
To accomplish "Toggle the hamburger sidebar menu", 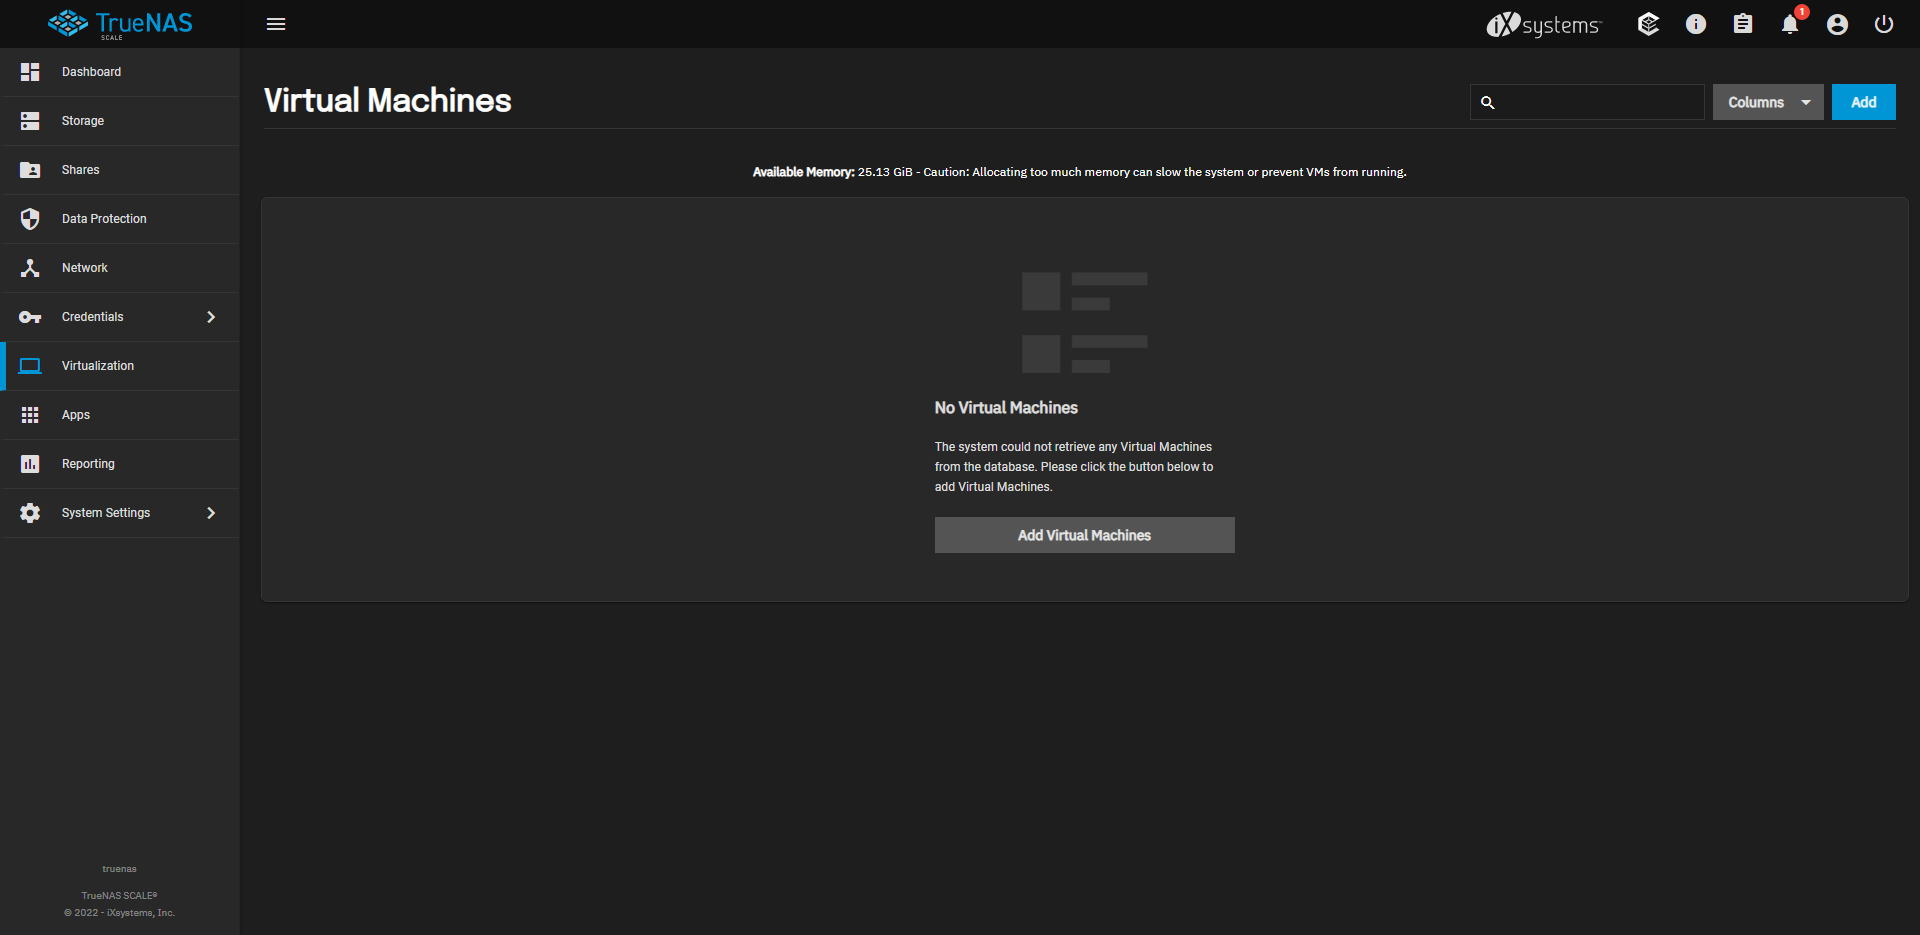I will 276,24.
